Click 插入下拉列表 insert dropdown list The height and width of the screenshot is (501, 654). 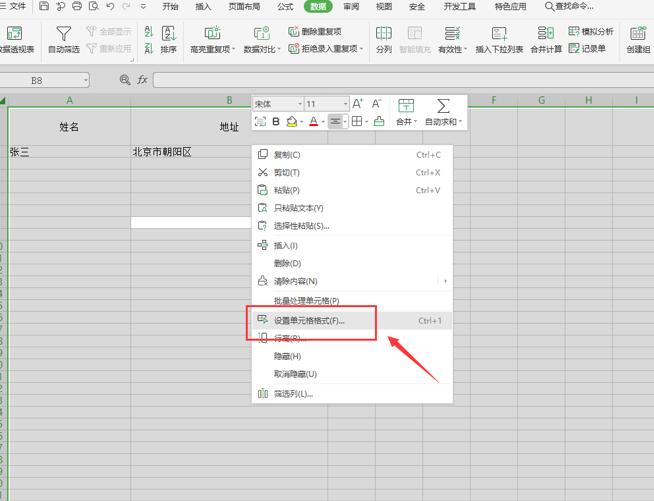tap(499, 40)
